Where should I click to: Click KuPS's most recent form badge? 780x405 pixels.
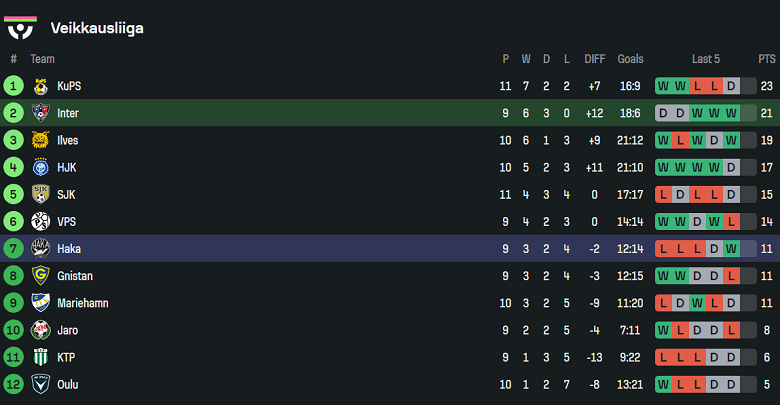coord(732,86)
